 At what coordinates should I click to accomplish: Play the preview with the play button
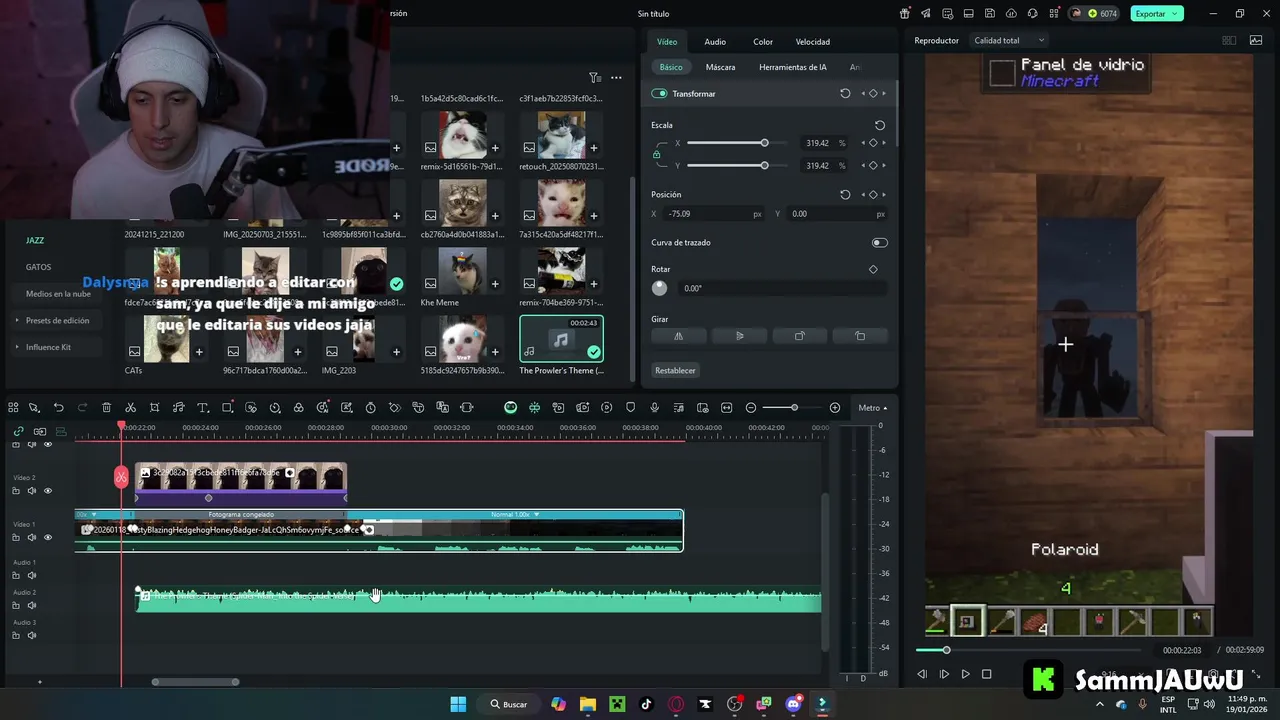pyautogui.click(x=965, y=674)
